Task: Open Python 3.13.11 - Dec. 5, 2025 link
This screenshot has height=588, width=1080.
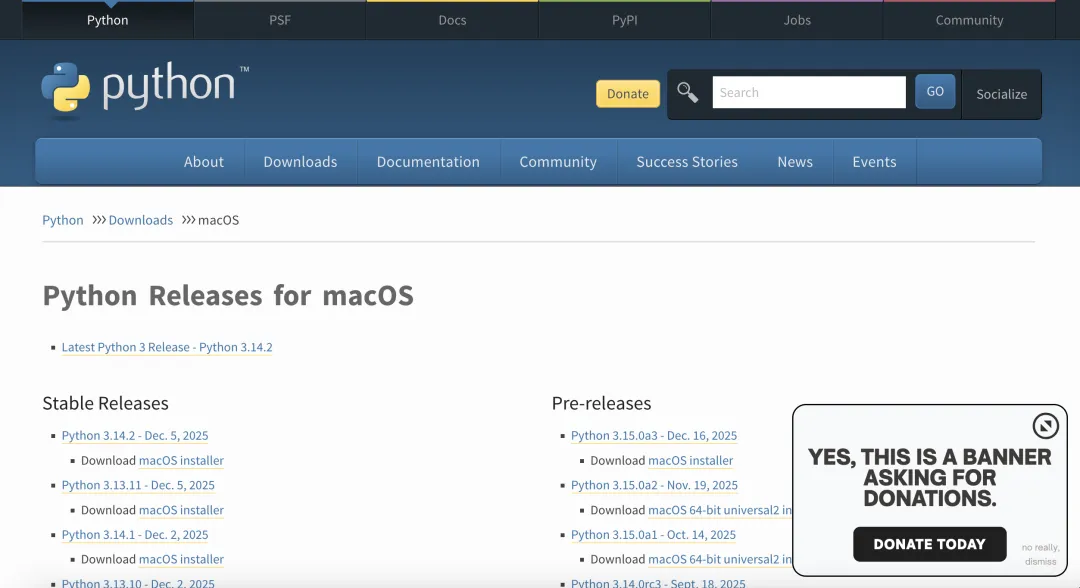Action: pos(138,485)
